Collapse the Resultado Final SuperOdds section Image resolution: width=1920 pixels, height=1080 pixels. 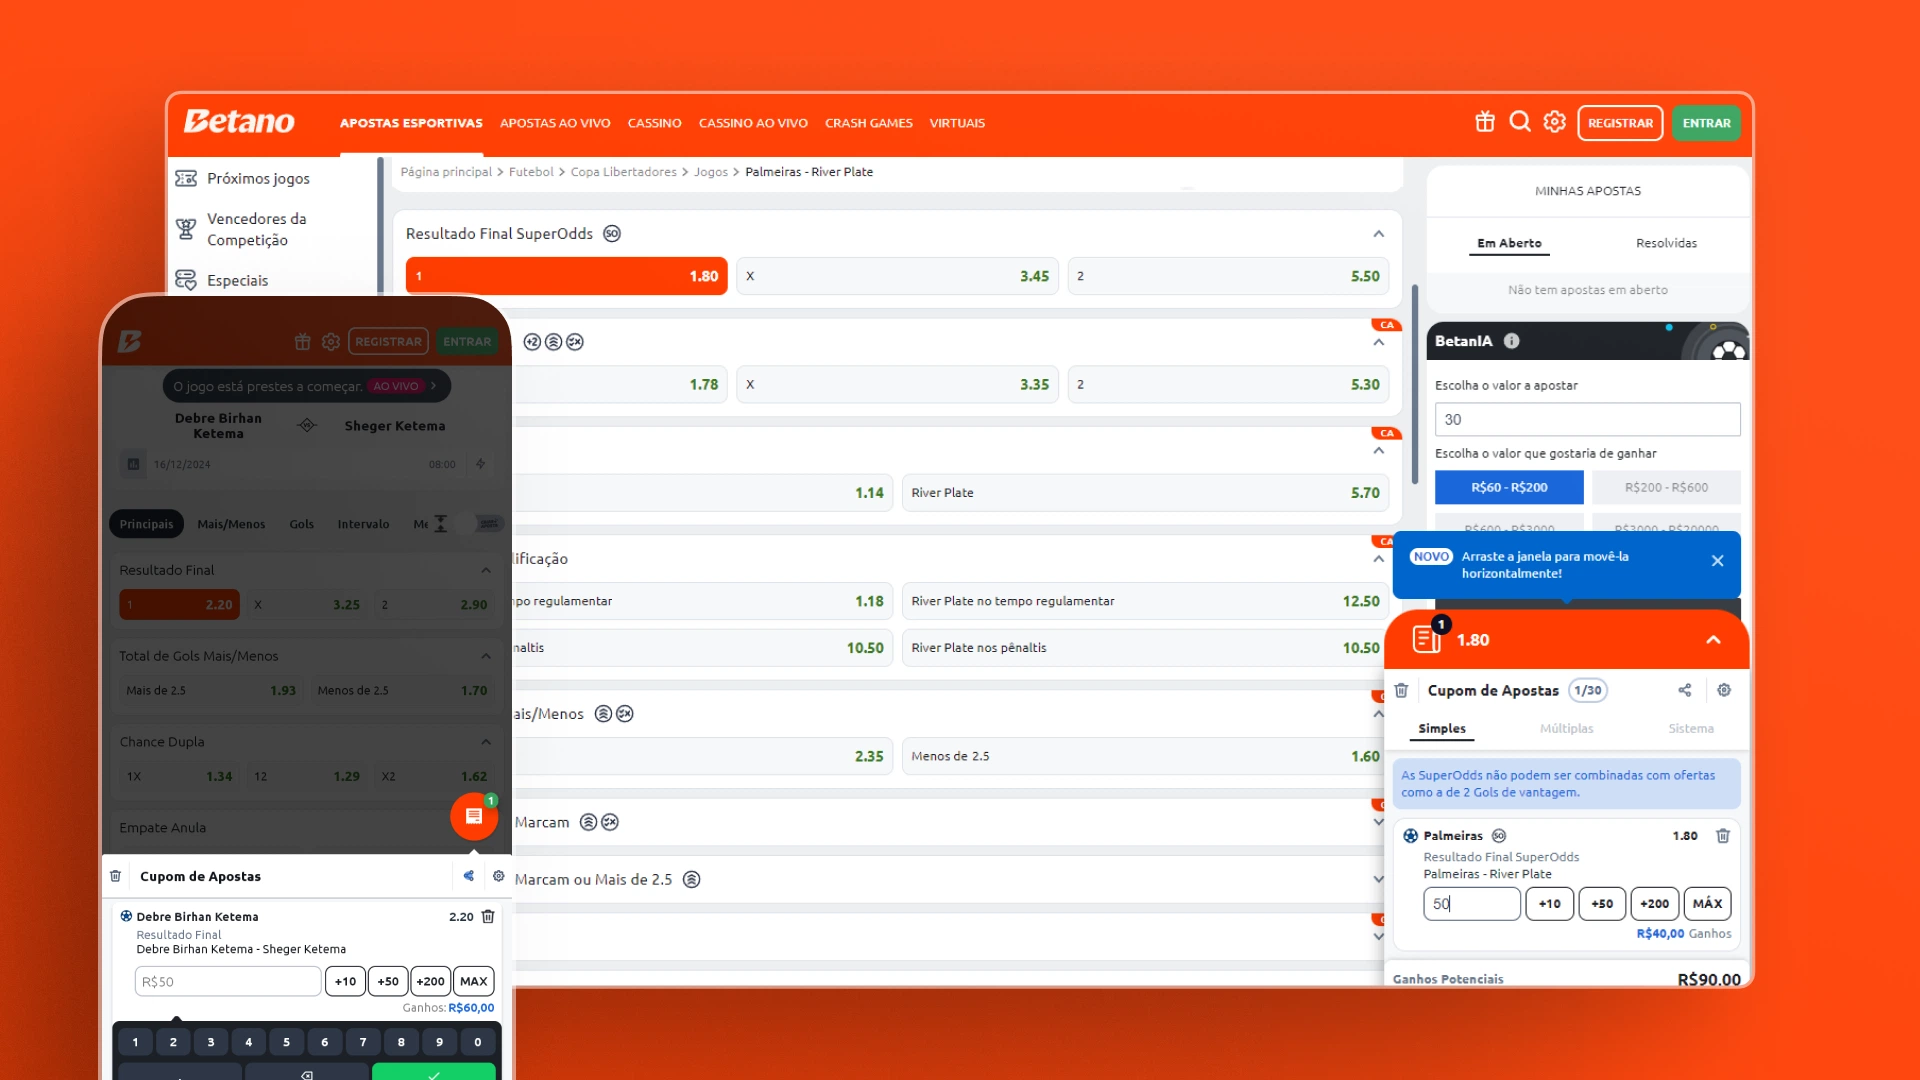(x=1378, y=234)
